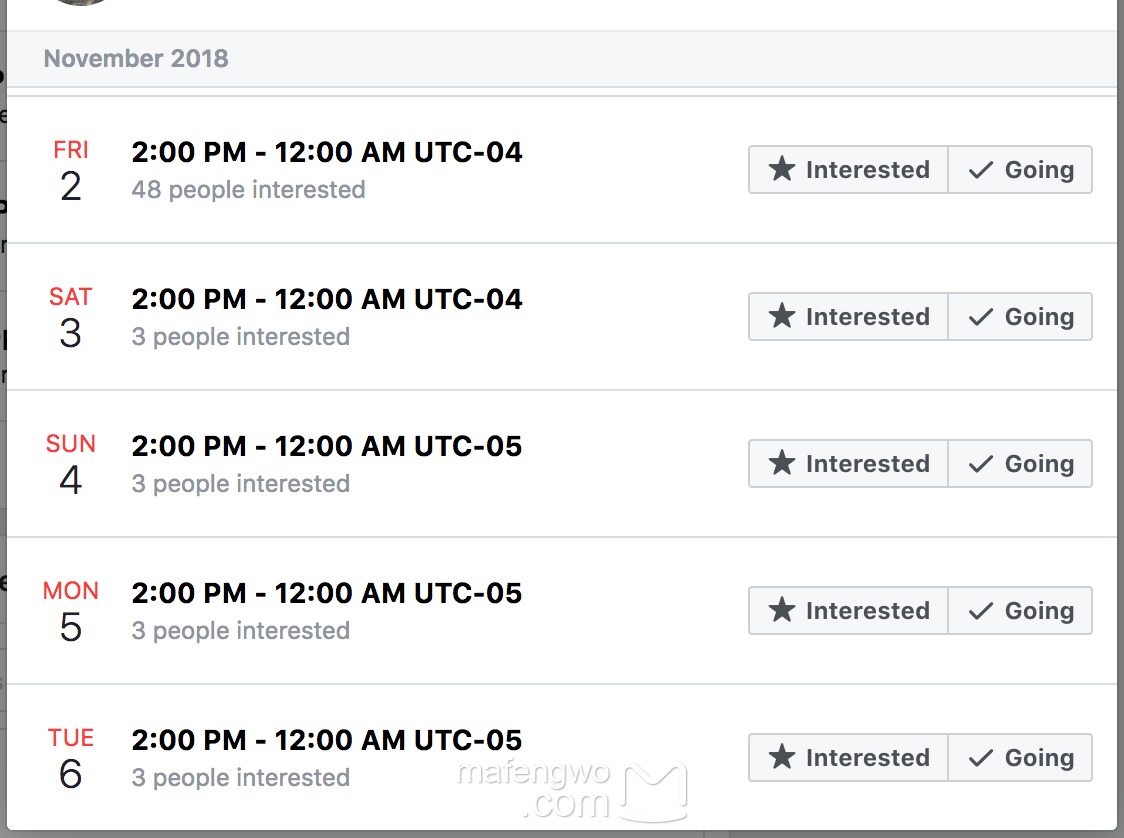The image size is (1124, 838).
Task: View 3 people interested on Saturday
Action: (241, 337)
